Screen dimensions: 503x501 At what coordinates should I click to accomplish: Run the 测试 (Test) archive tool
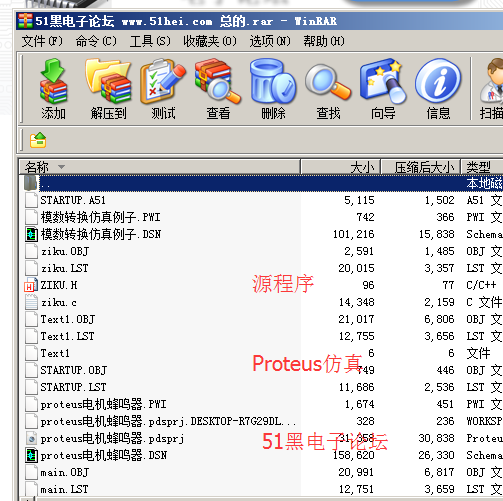pyautogui.click(x=163, y=89)
